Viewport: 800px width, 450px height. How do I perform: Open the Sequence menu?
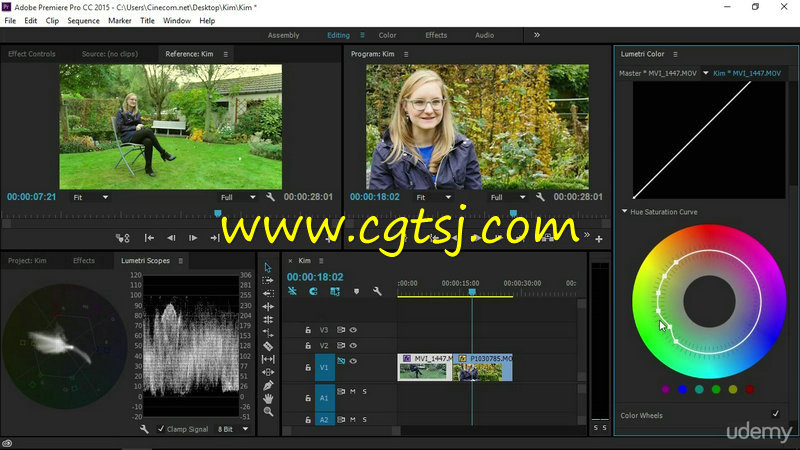(83, 21)
